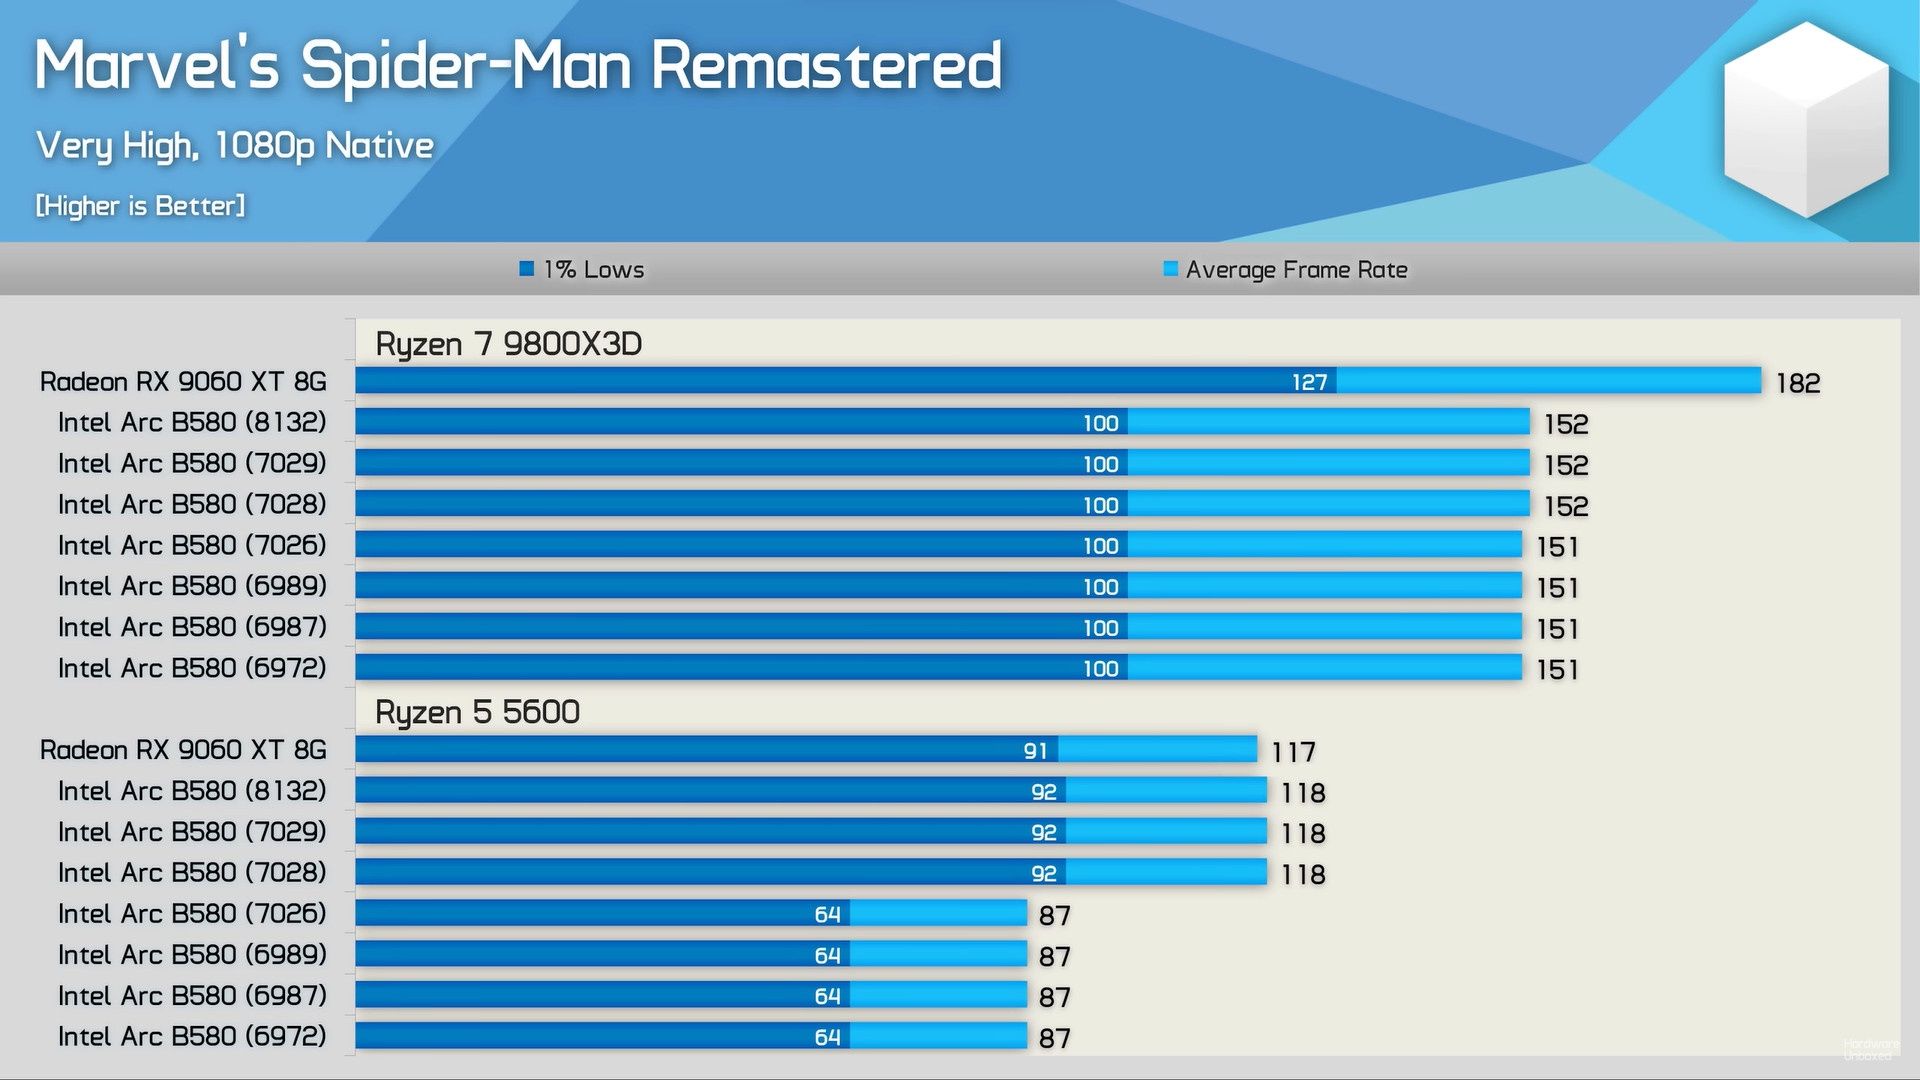Viewport: 1920px width, 1080px height.
Task: Click Intel Arc B580 (7028) label under 9800X3D
Action: point(192,504)
